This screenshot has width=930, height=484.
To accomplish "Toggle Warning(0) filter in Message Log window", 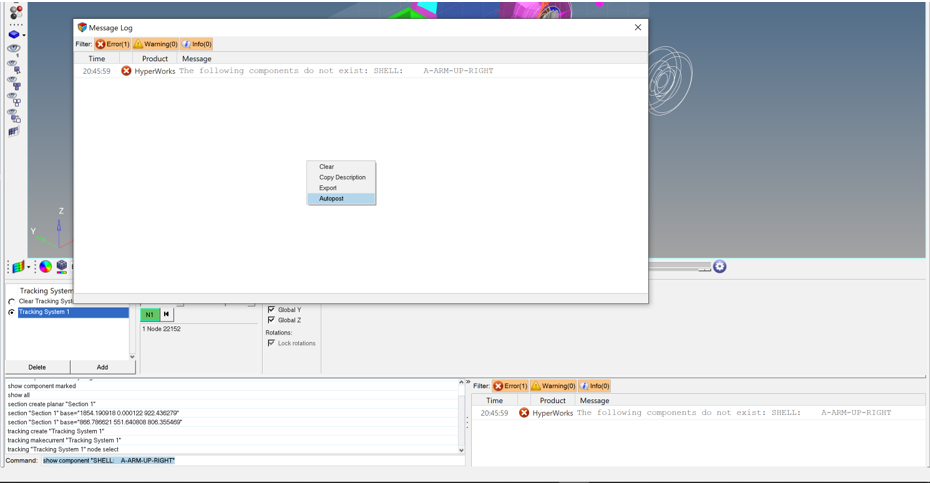I will point(155,44).
